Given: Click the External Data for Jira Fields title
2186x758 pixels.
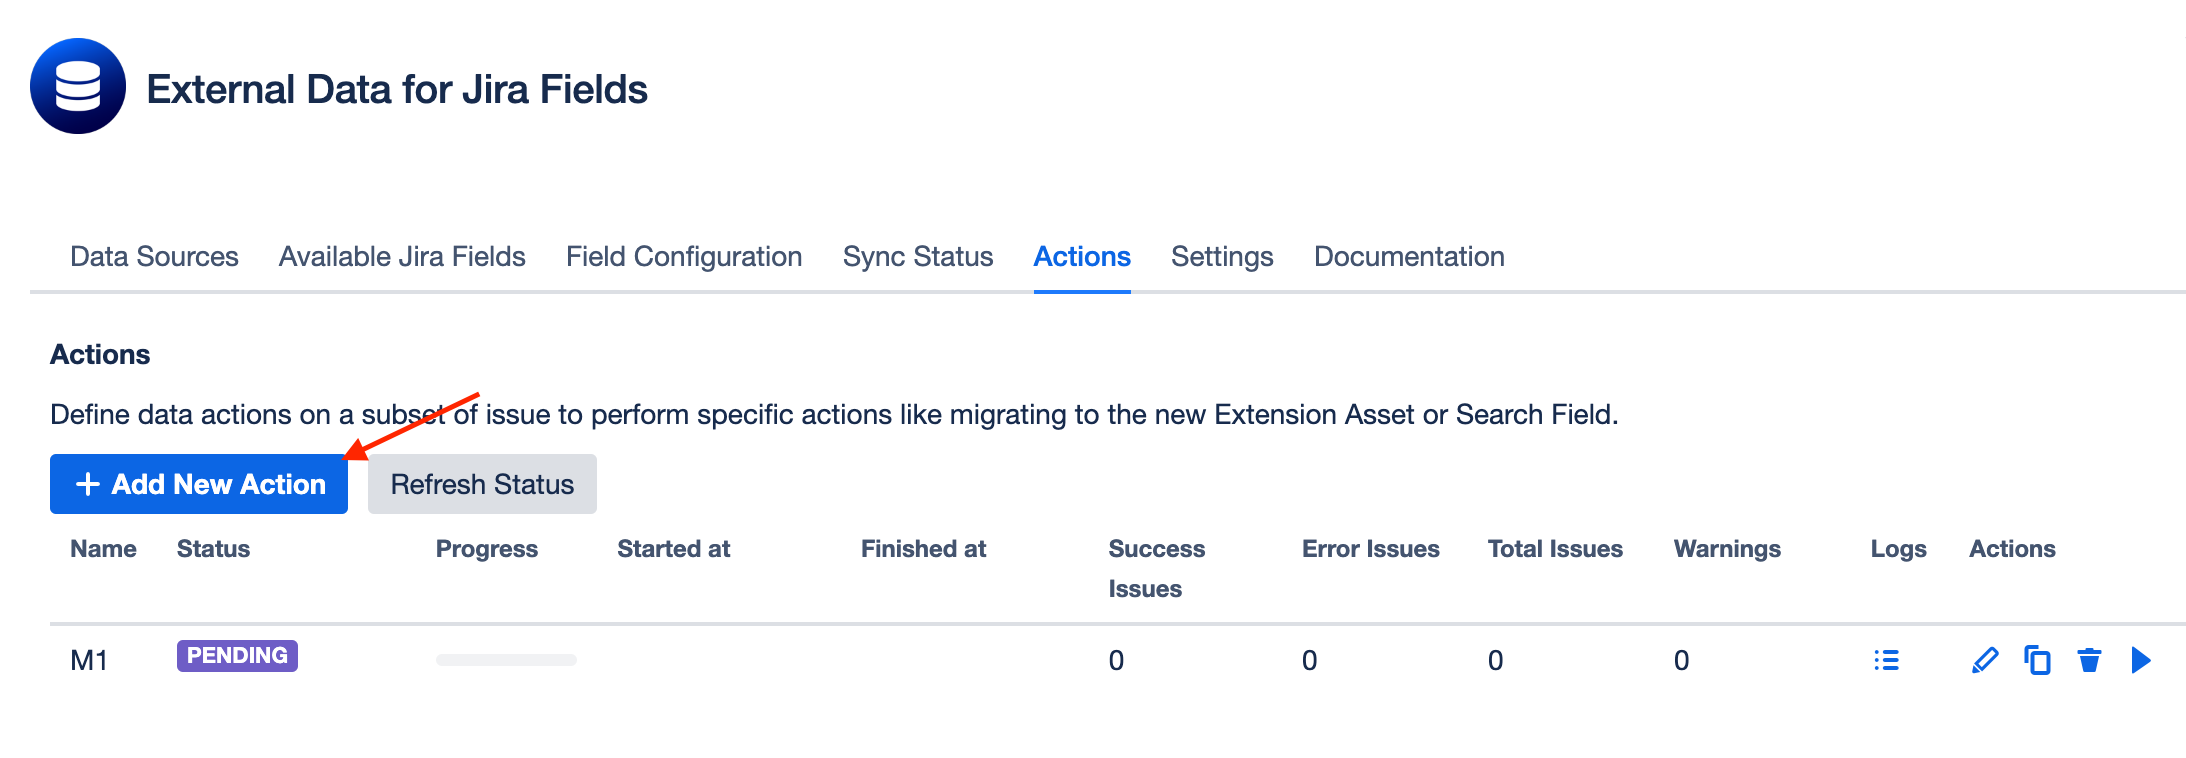Looking at the screenshot, I should [397, 89].
